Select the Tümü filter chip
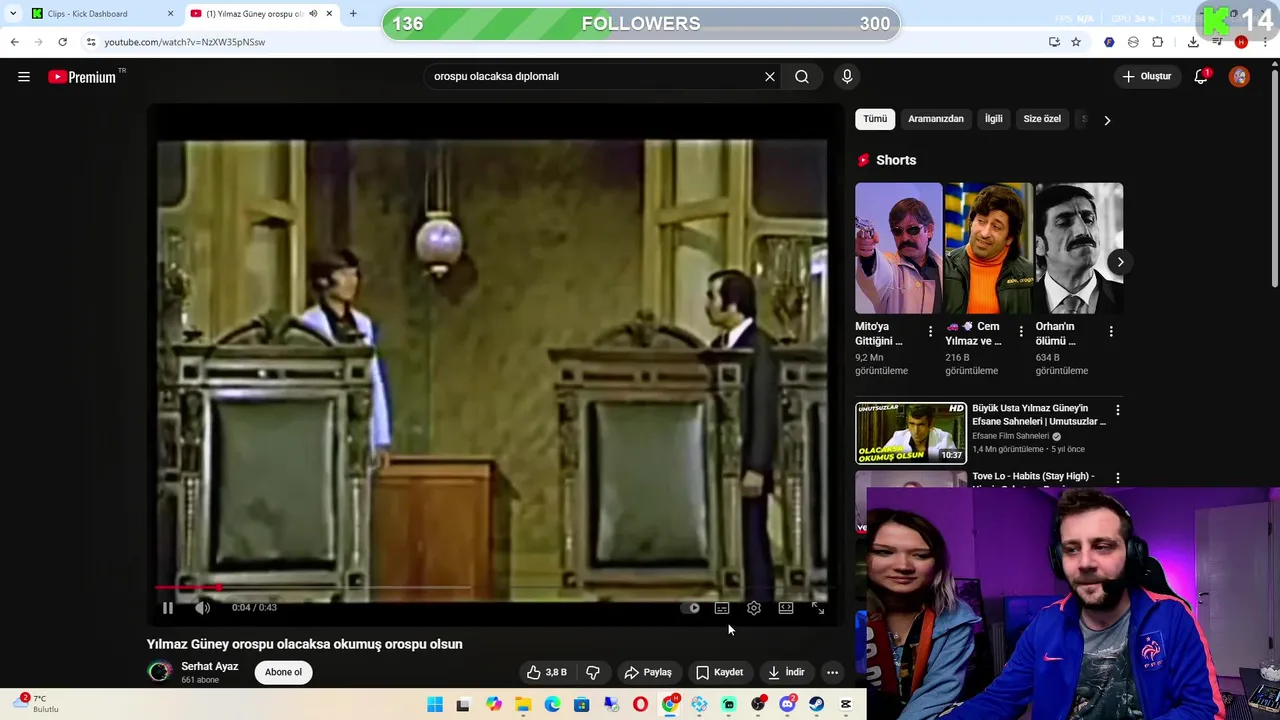 875,119
